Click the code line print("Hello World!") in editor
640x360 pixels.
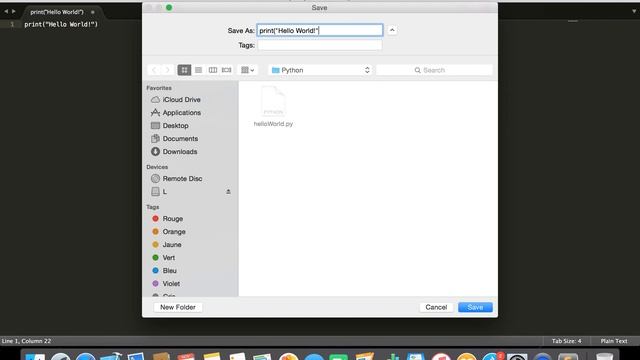[x=61, y=24]
